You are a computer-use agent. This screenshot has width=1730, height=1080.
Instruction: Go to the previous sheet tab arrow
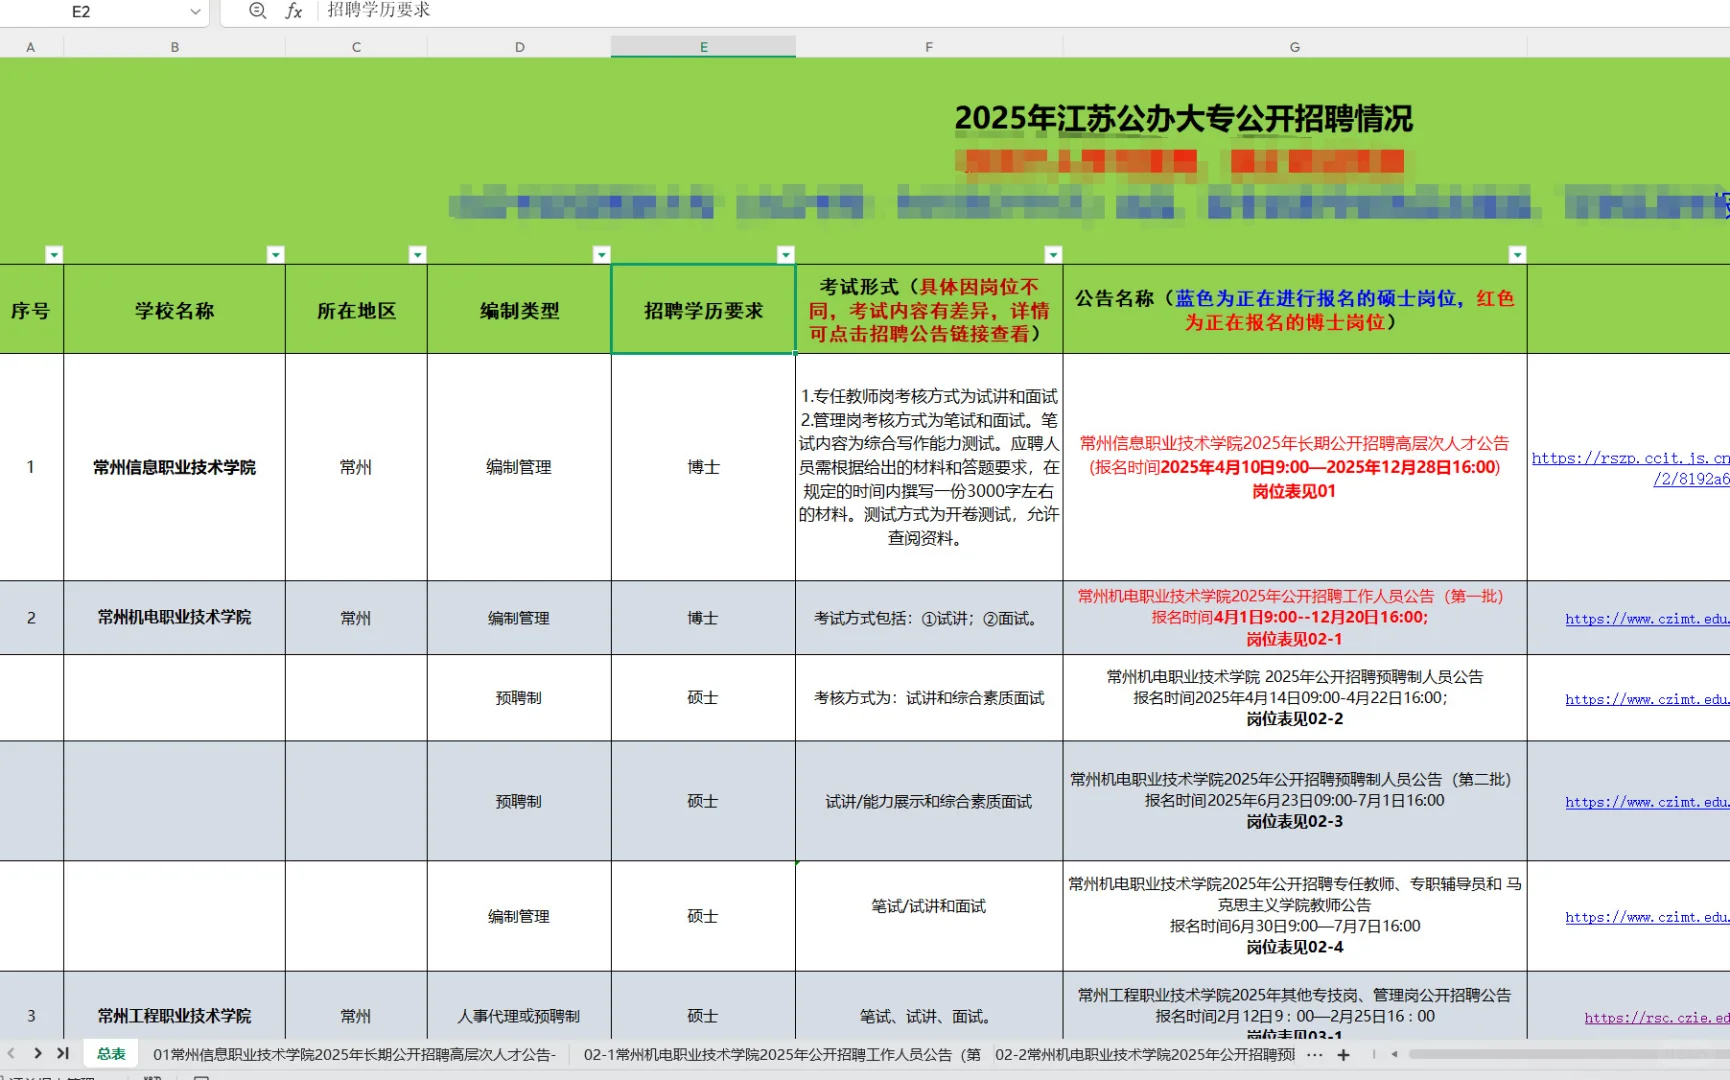point(11,1053)
